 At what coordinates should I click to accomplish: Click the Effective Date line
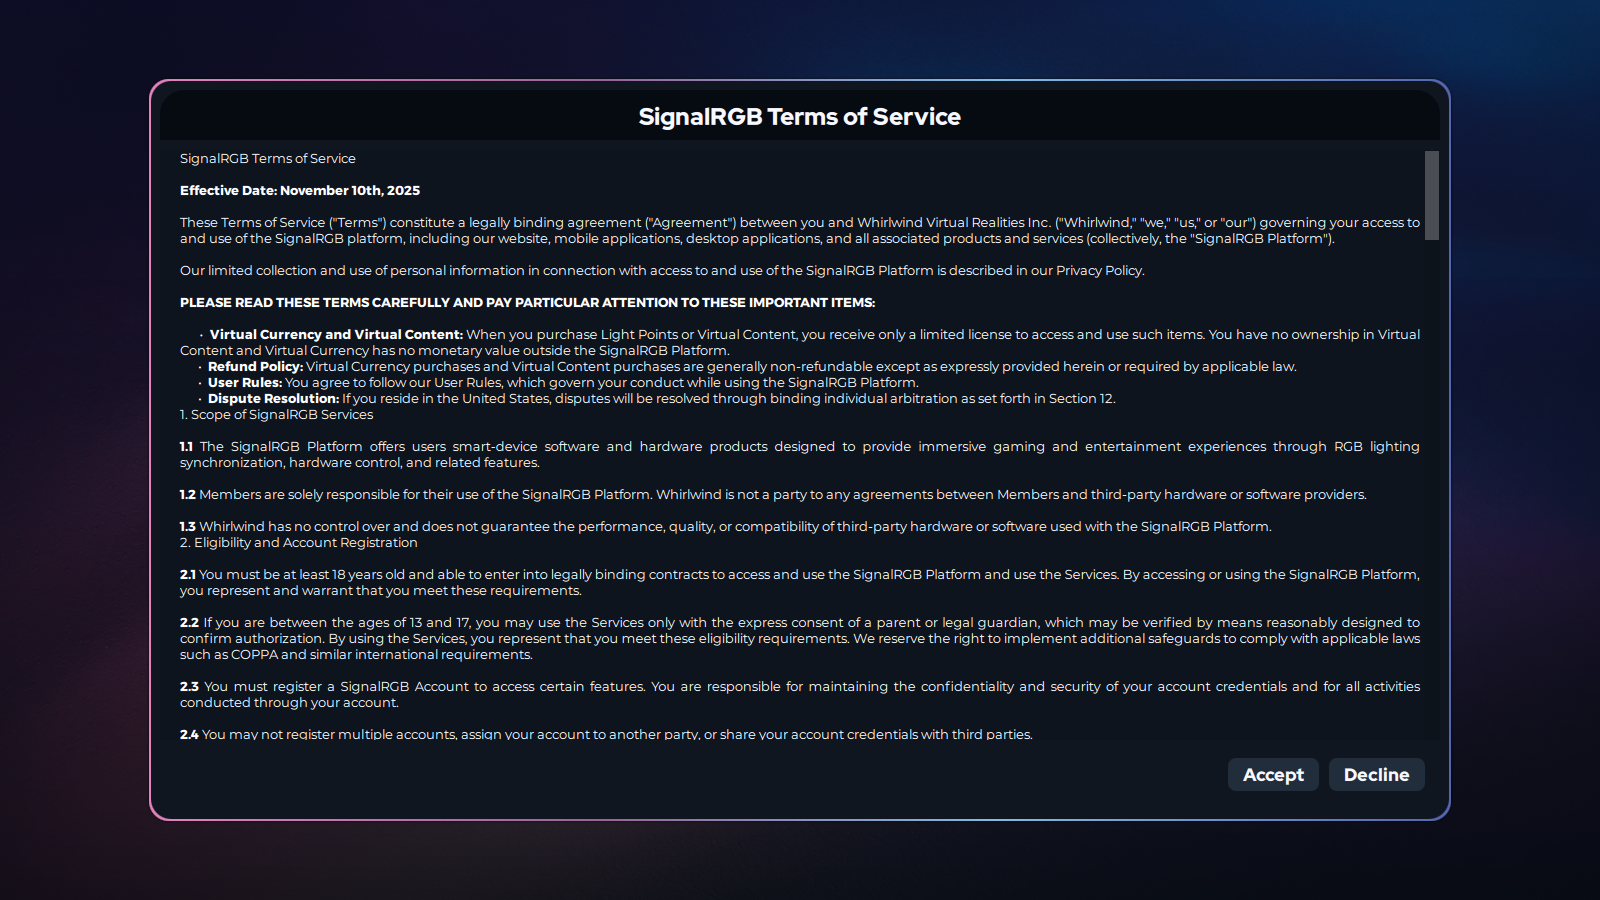[x=299, y=190]
